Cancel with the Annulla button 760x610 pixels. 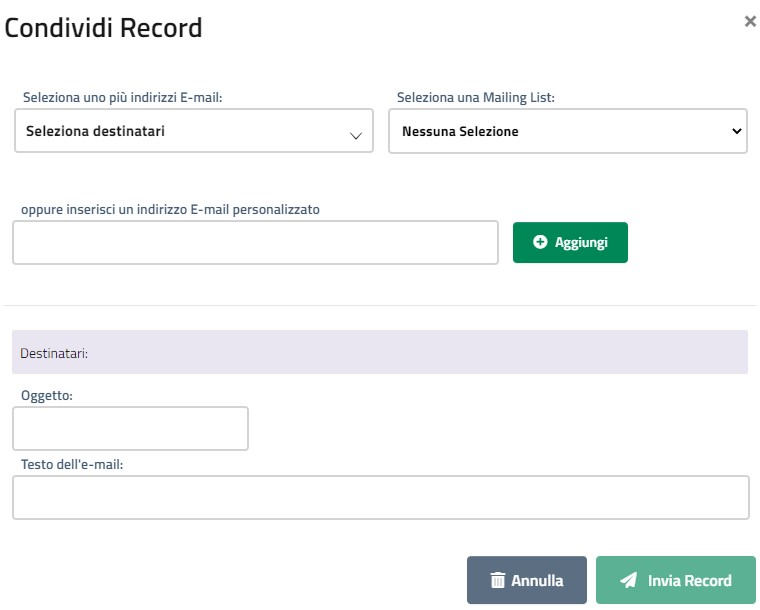pos(527,580)
